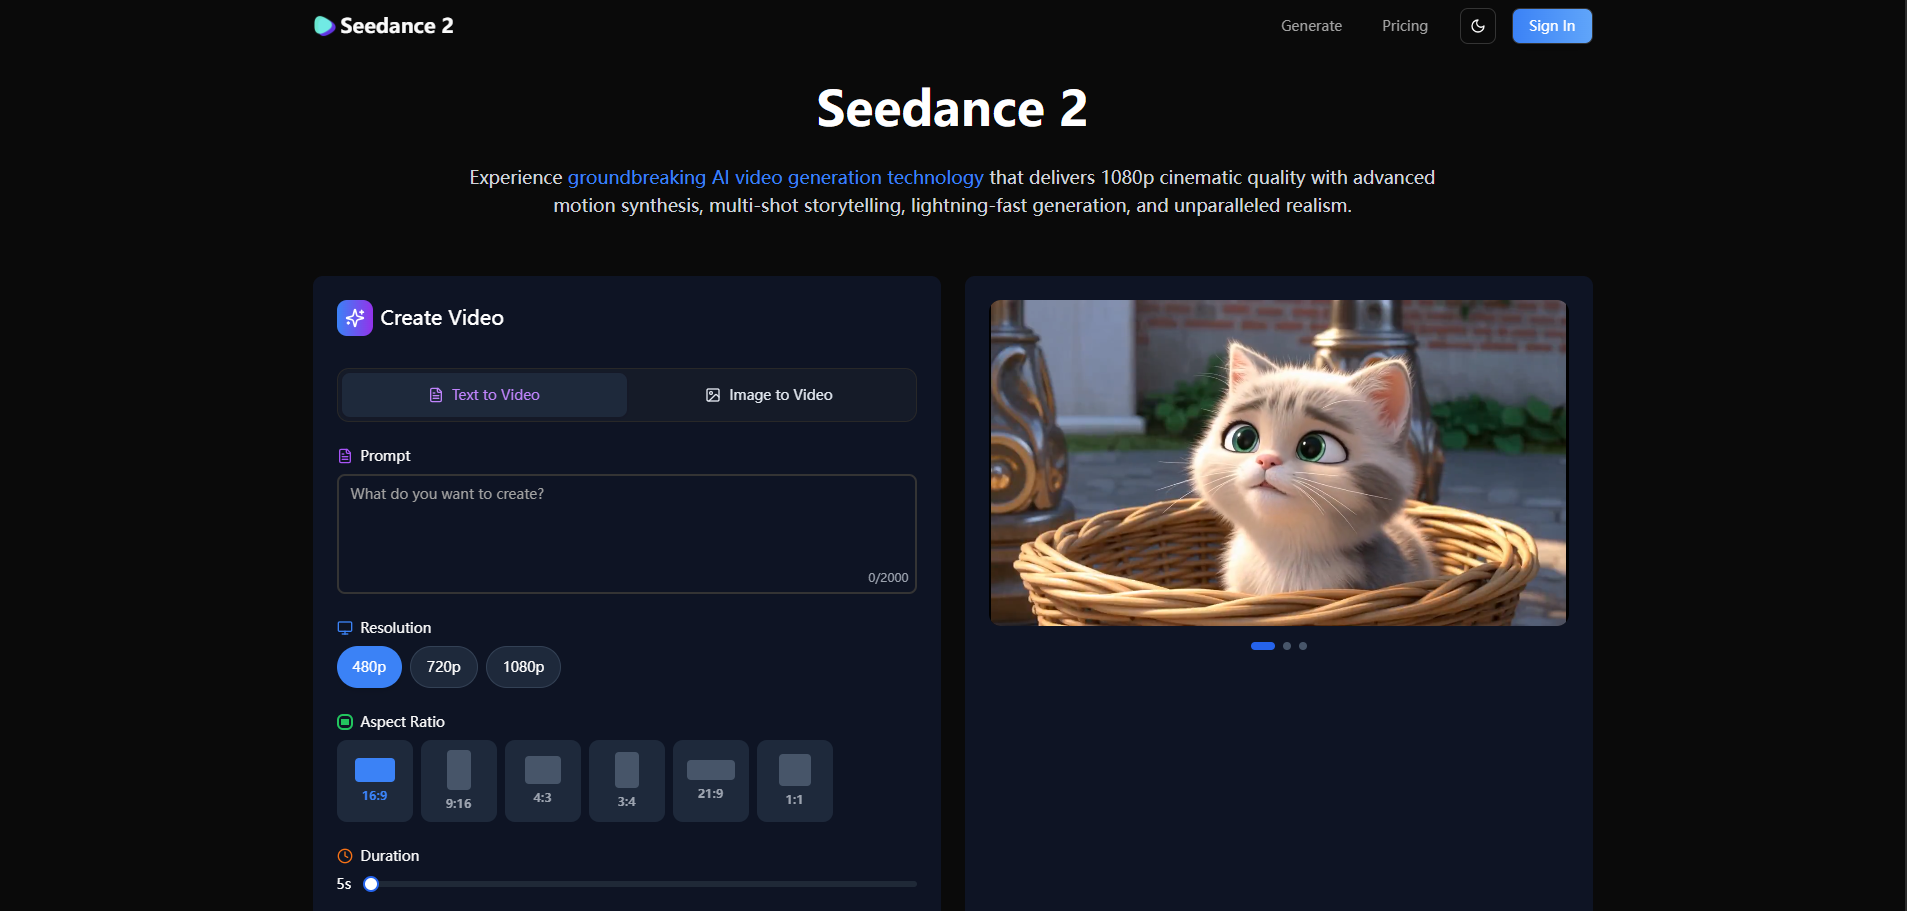Switch to the Text to Video tab
The width and height of the screenshot is (1907, 911).
tap(485, 395)
